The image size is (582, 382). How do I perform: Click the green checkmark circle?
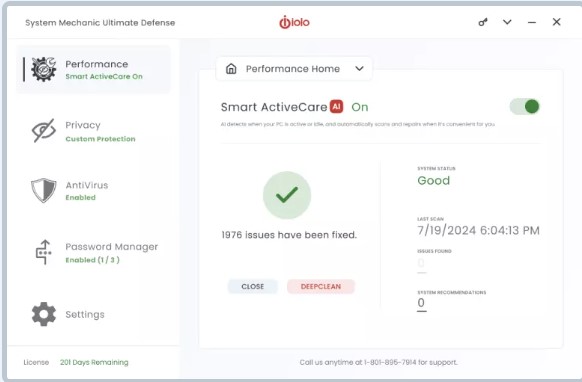tap(287, 195)
